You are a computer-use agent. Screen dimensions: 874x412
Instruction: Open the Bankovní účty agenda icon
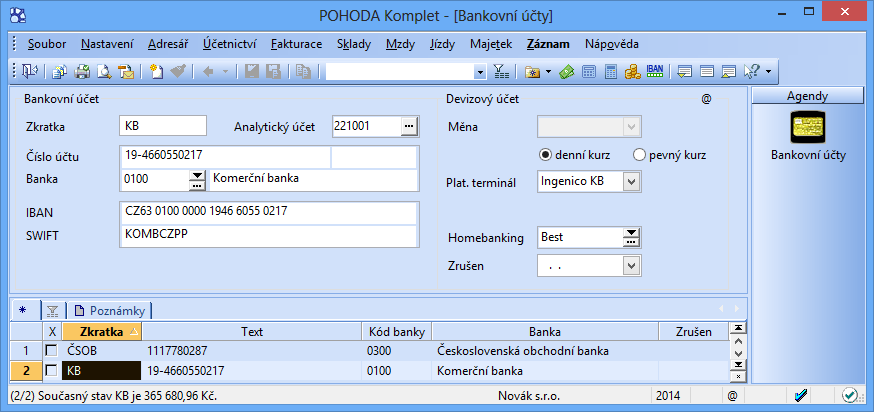[808, 127]
